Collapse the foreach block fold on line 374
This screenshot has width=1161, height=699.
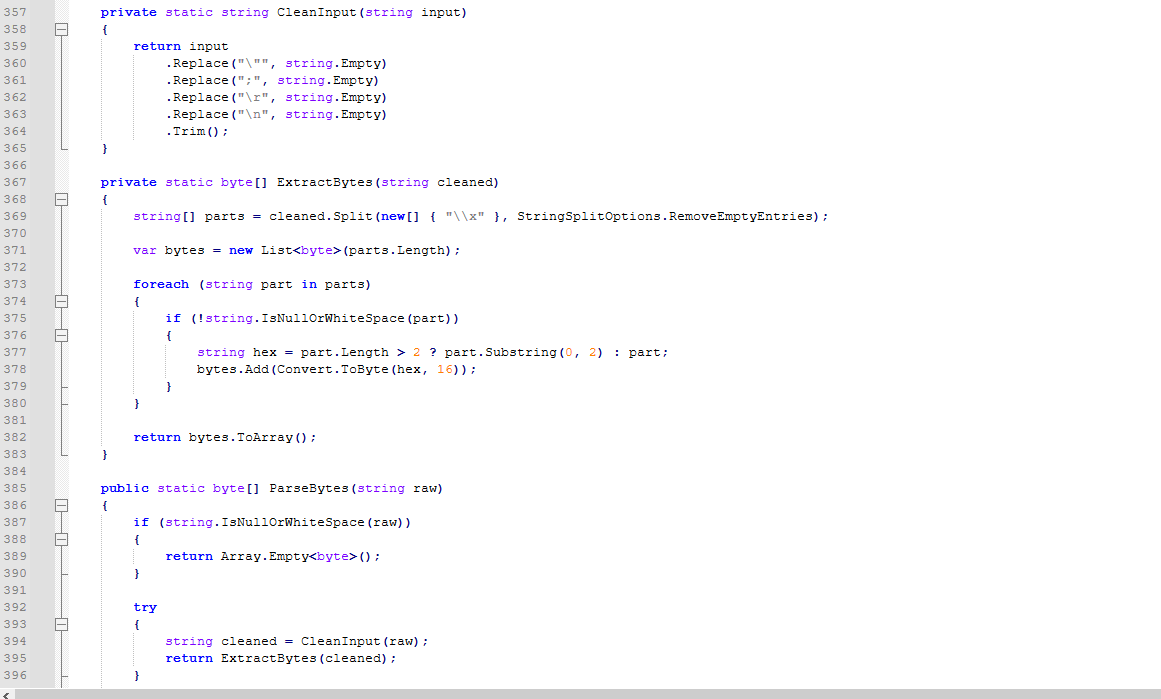tap(61, 301)
